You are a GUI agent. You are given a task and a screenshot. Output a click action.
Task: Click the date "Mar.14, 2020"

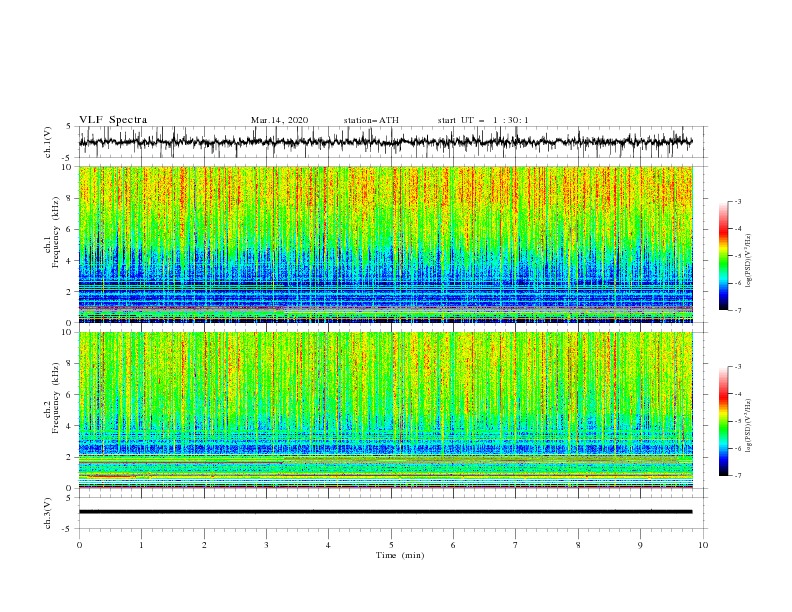click(x=279, y=120)
